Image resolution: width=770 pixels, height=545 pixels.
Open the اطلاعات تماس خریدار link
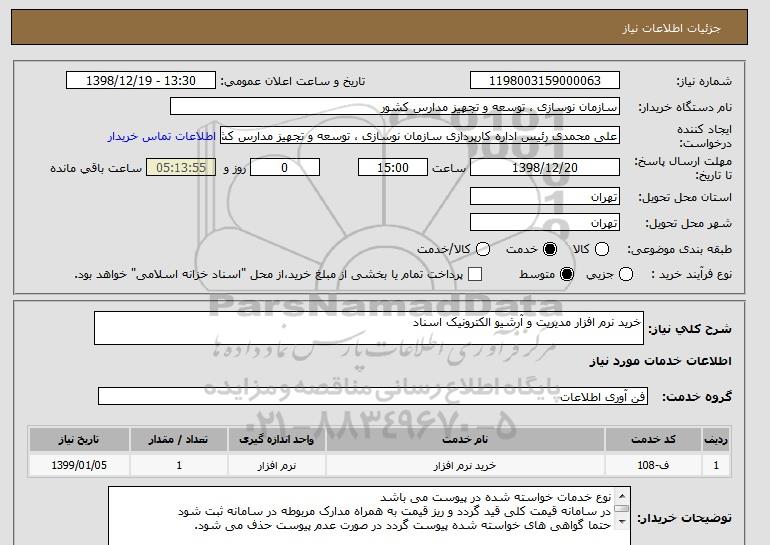coord(162,136)
